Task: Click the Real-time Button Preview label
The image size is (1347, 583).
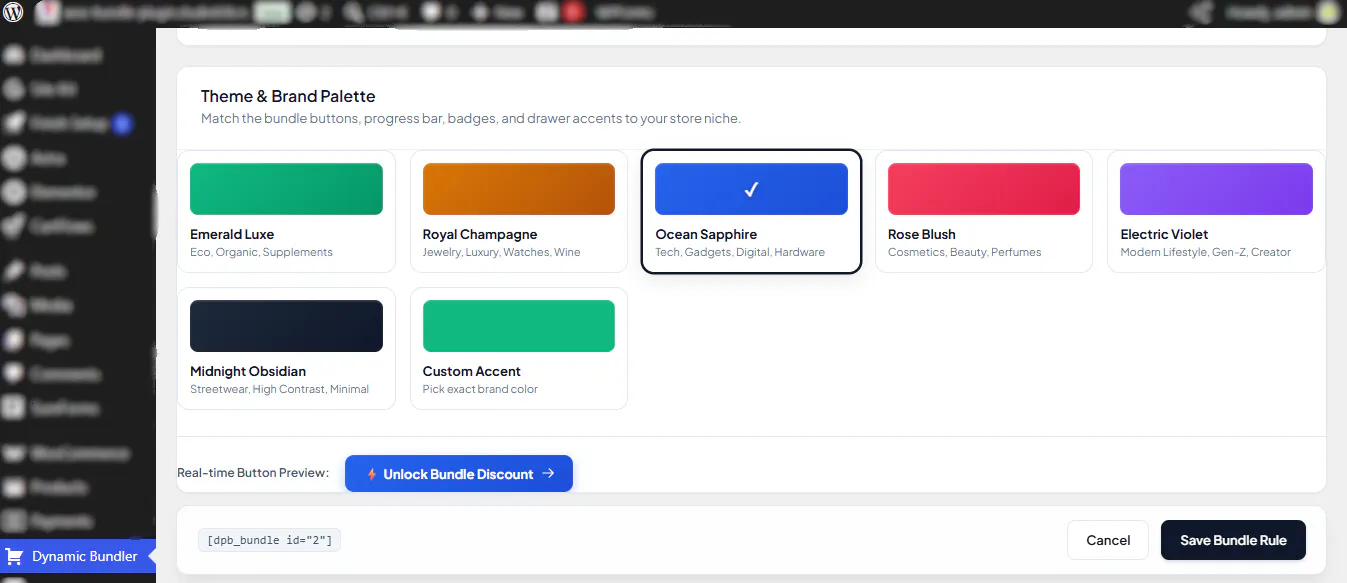Action: tap(253, 473)
